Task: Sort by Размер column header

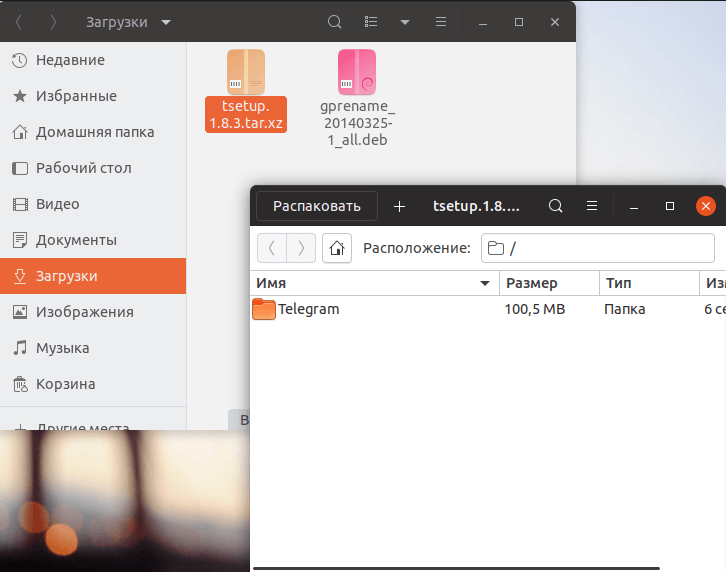Action: click(x=550, y=283)
